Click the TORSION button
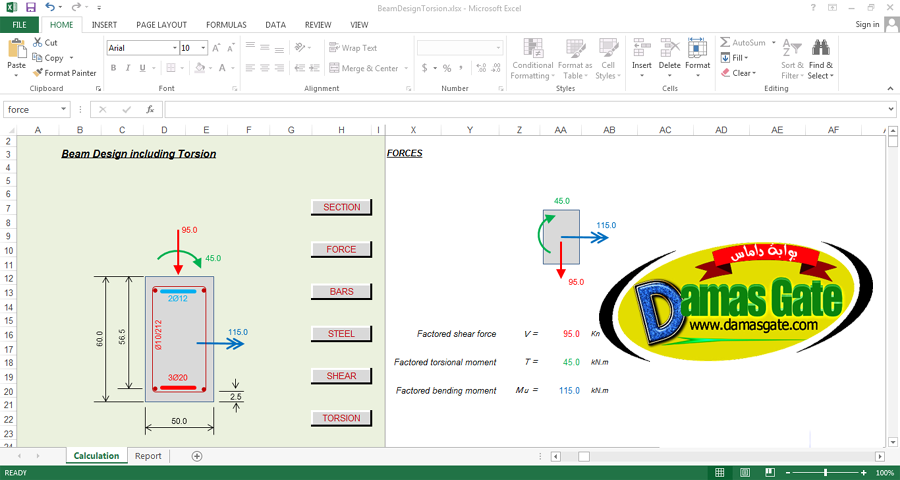Screen dimensions: 900x480 [342, 418]
